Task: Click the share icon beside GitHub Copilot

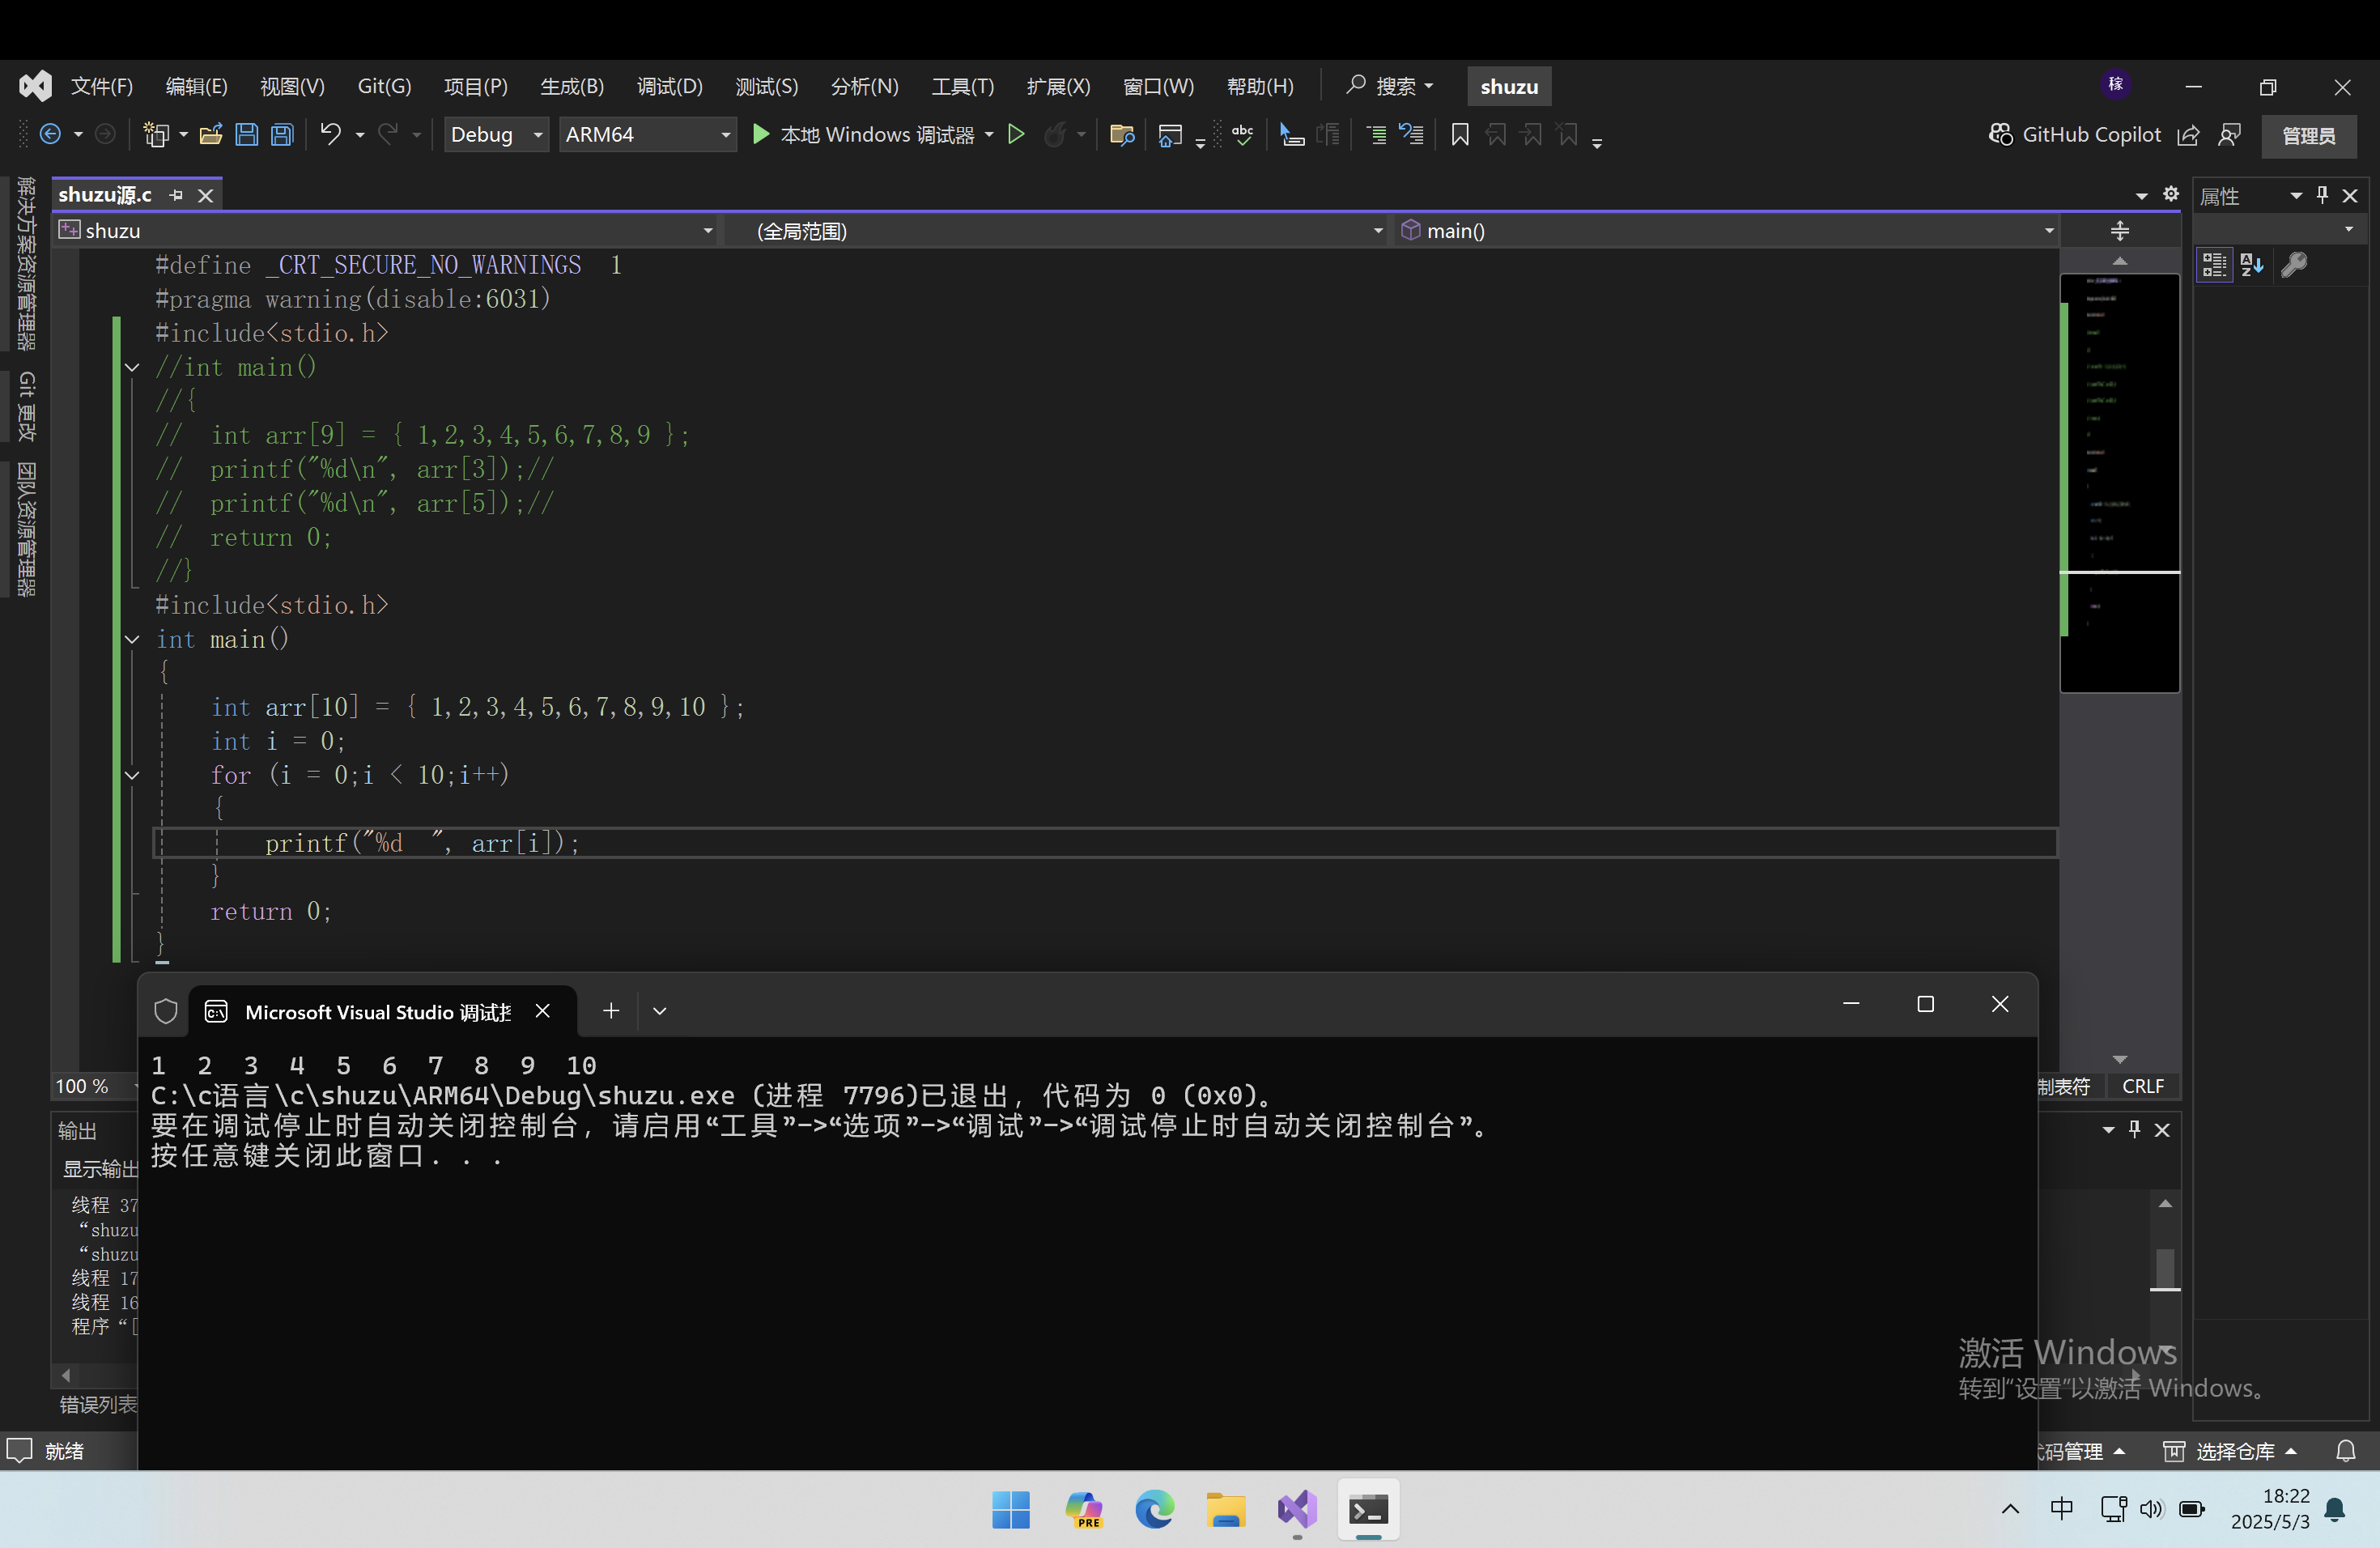Action: [x=2188, y=134]
